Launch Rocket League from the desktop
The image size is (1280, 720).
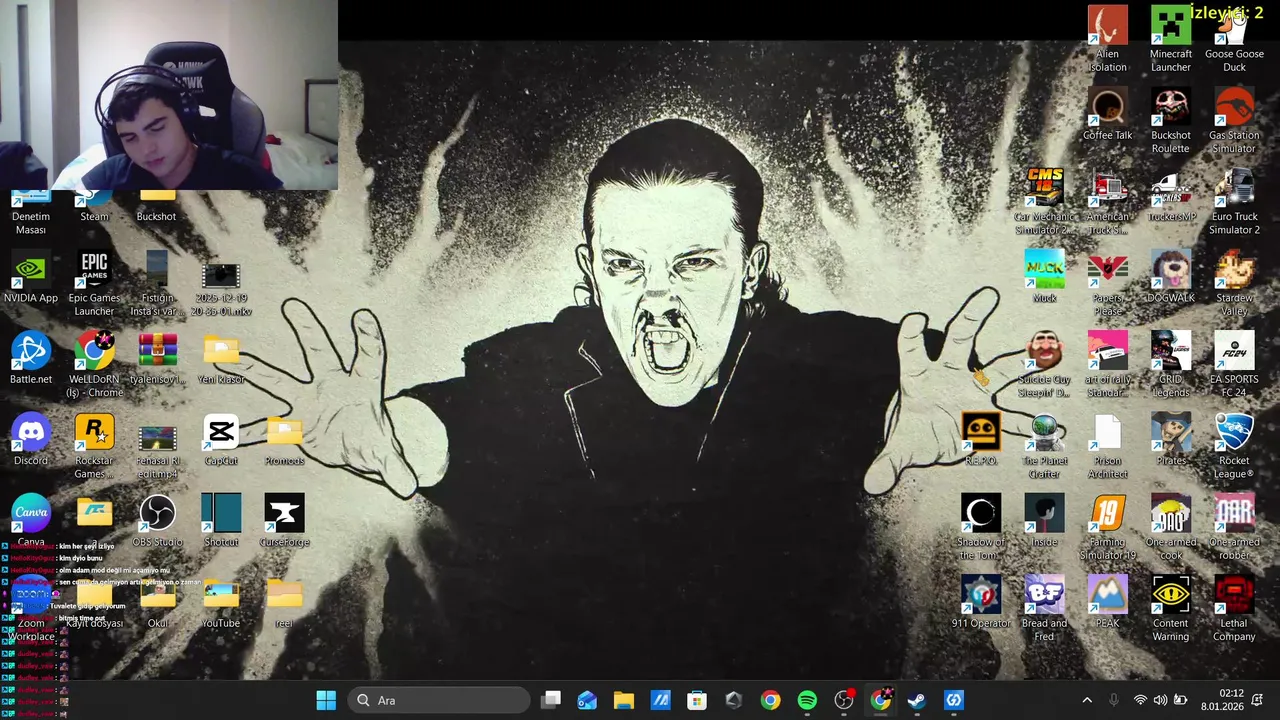pyautogui.click(x=1234, y=446)
